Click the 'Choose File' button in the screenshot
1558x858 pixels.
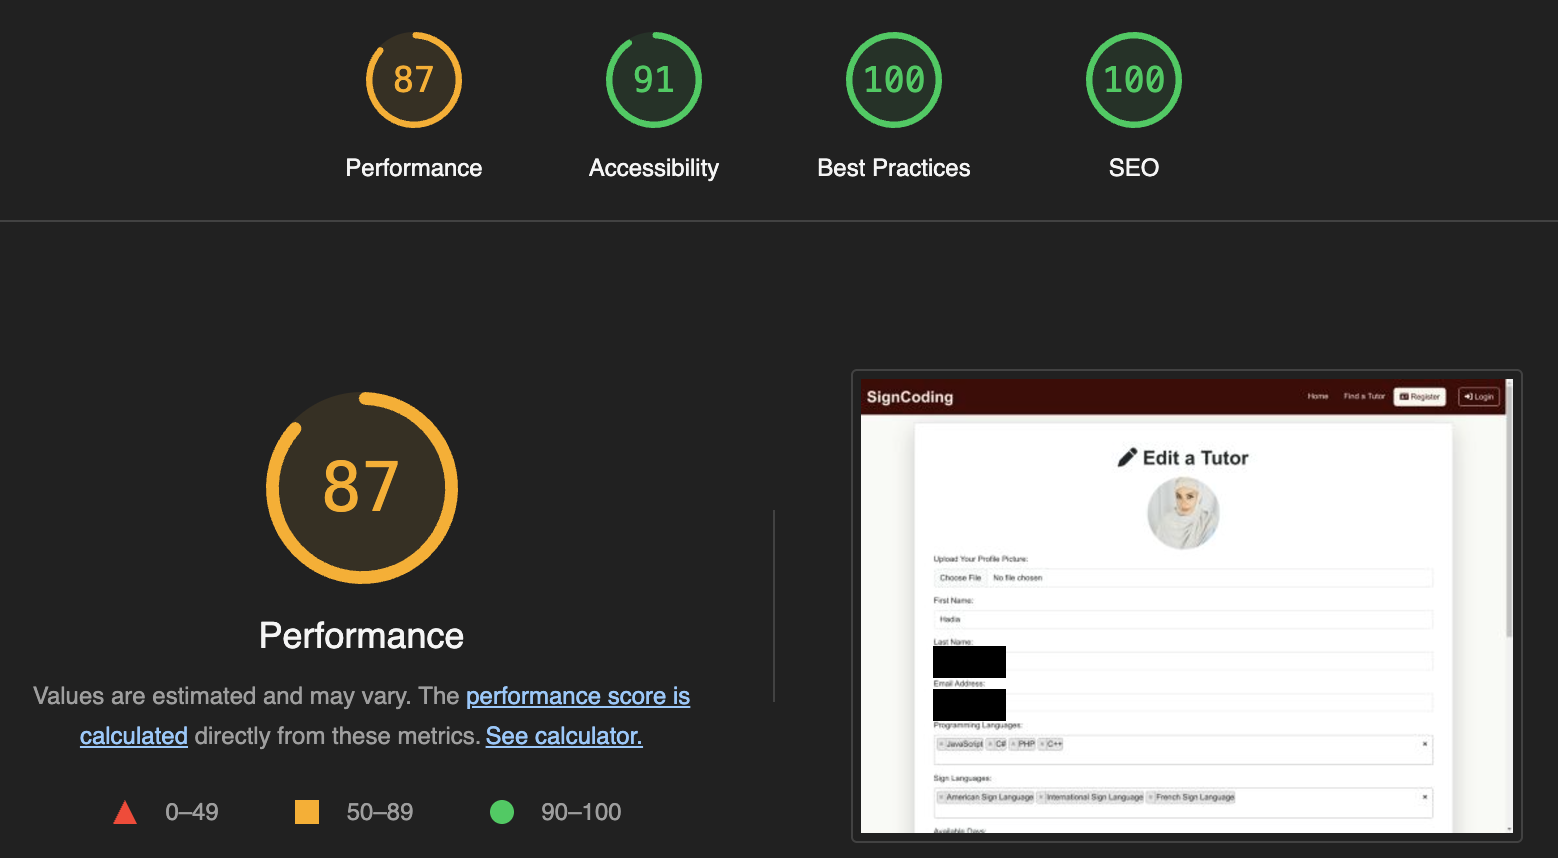point(960,578)
